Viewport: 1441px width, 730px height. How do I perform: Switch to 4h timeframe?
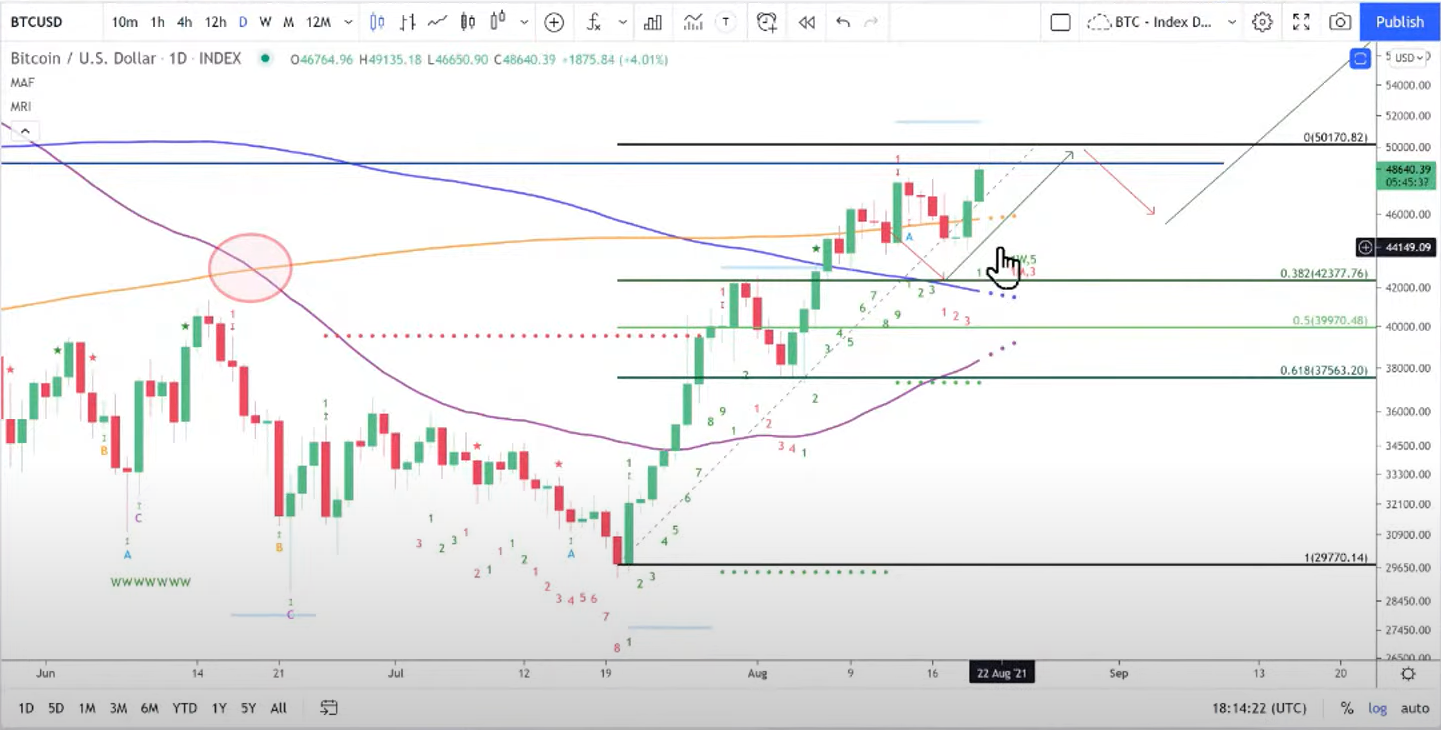pos(185,22)
